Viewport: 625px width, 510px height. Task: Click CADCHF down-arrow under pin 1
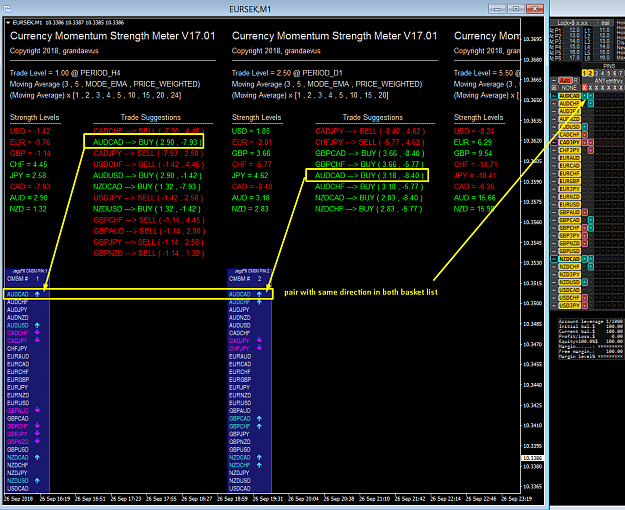click(x=585, y=135)
